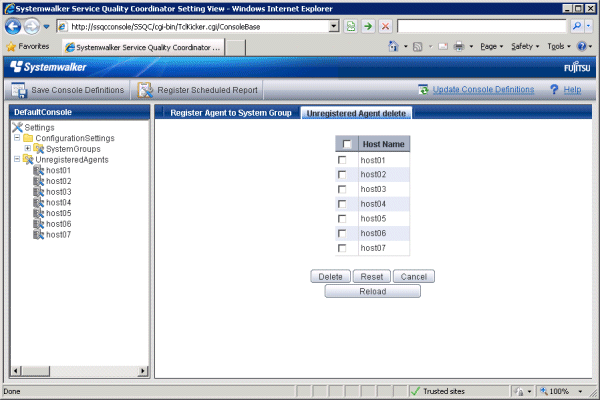Open the search provider dropdown arrow
Image resolution: width=600 pixels, height=400 pixels.
click(589, 26)
